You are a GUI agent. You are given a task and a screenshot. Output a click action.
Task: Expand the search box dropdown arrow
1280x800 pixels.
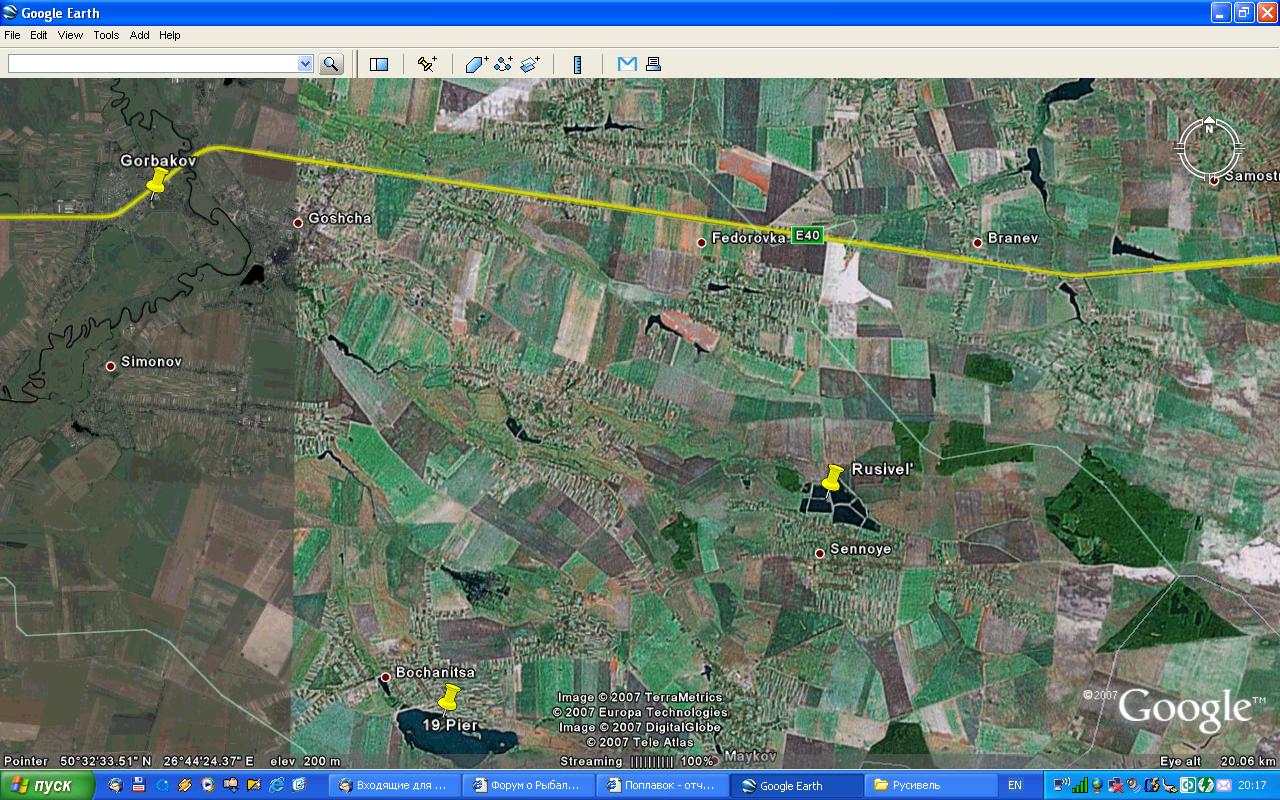[x=305, y=64]
